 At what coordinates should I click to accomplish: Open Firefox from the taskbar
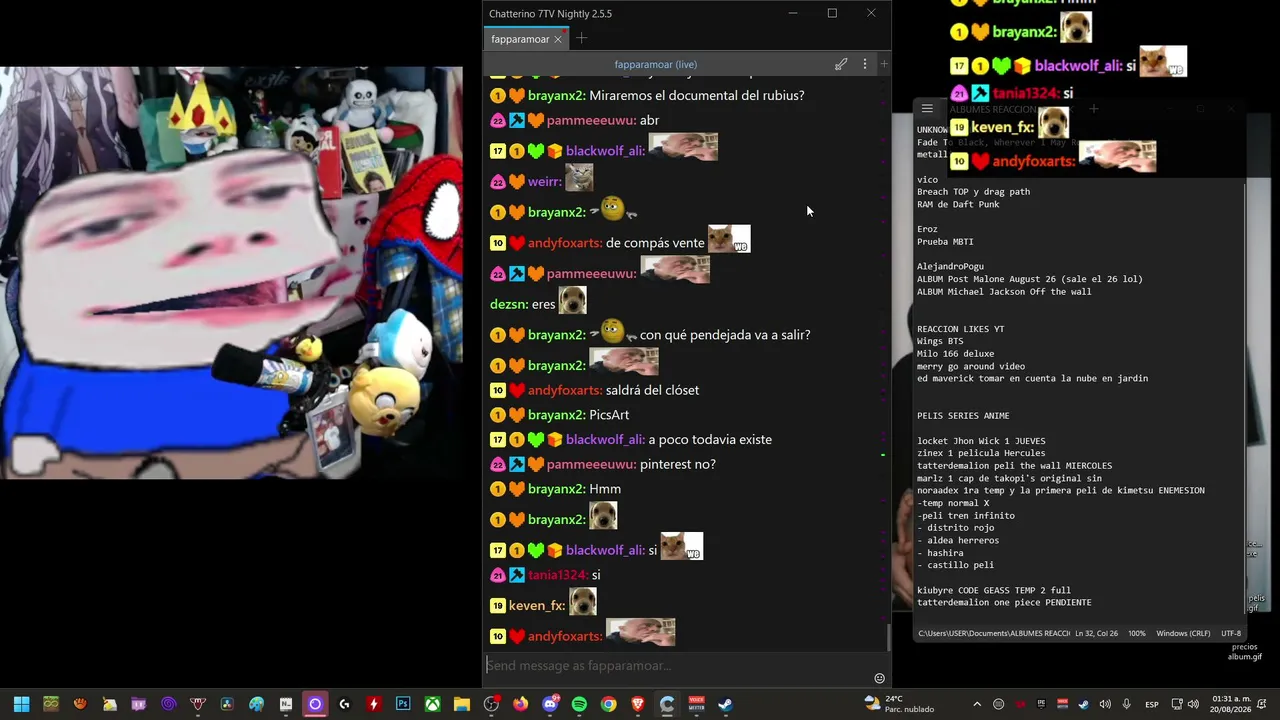[520, 704]
